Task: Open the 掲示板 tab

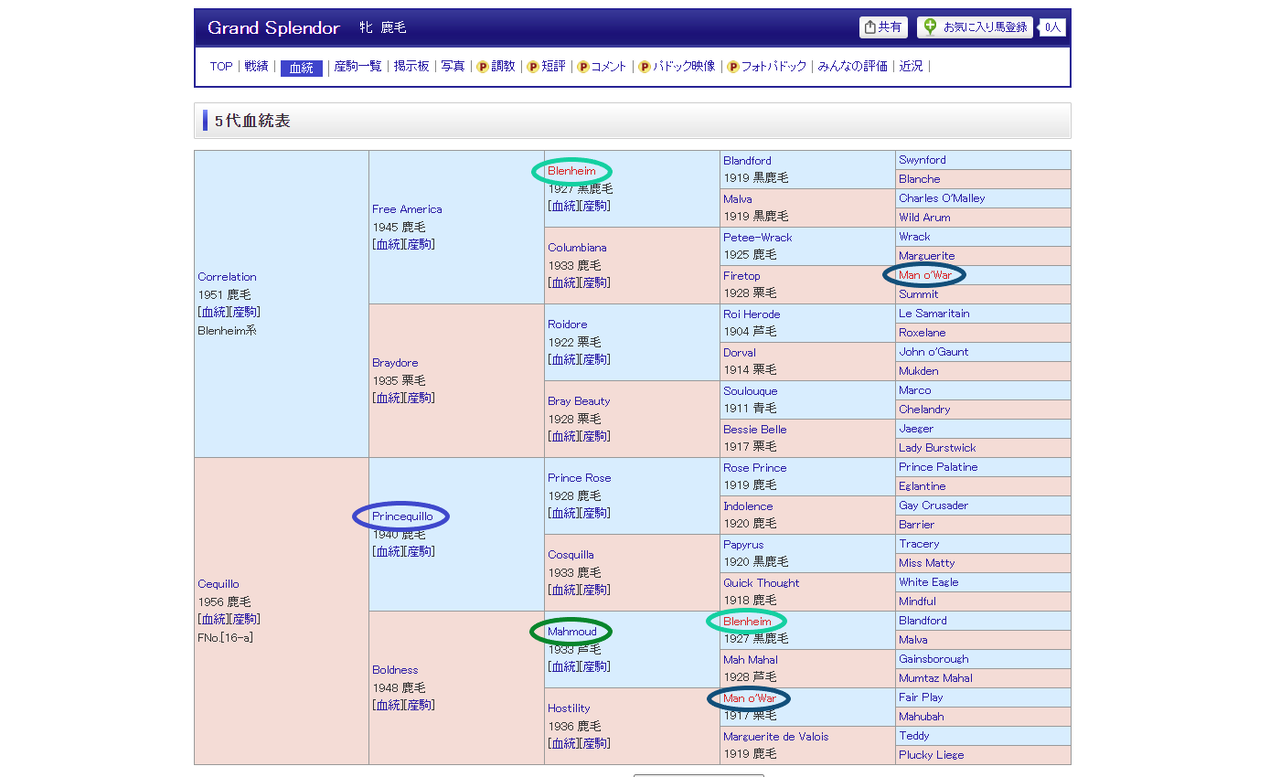Action: (x=411, y=67)
